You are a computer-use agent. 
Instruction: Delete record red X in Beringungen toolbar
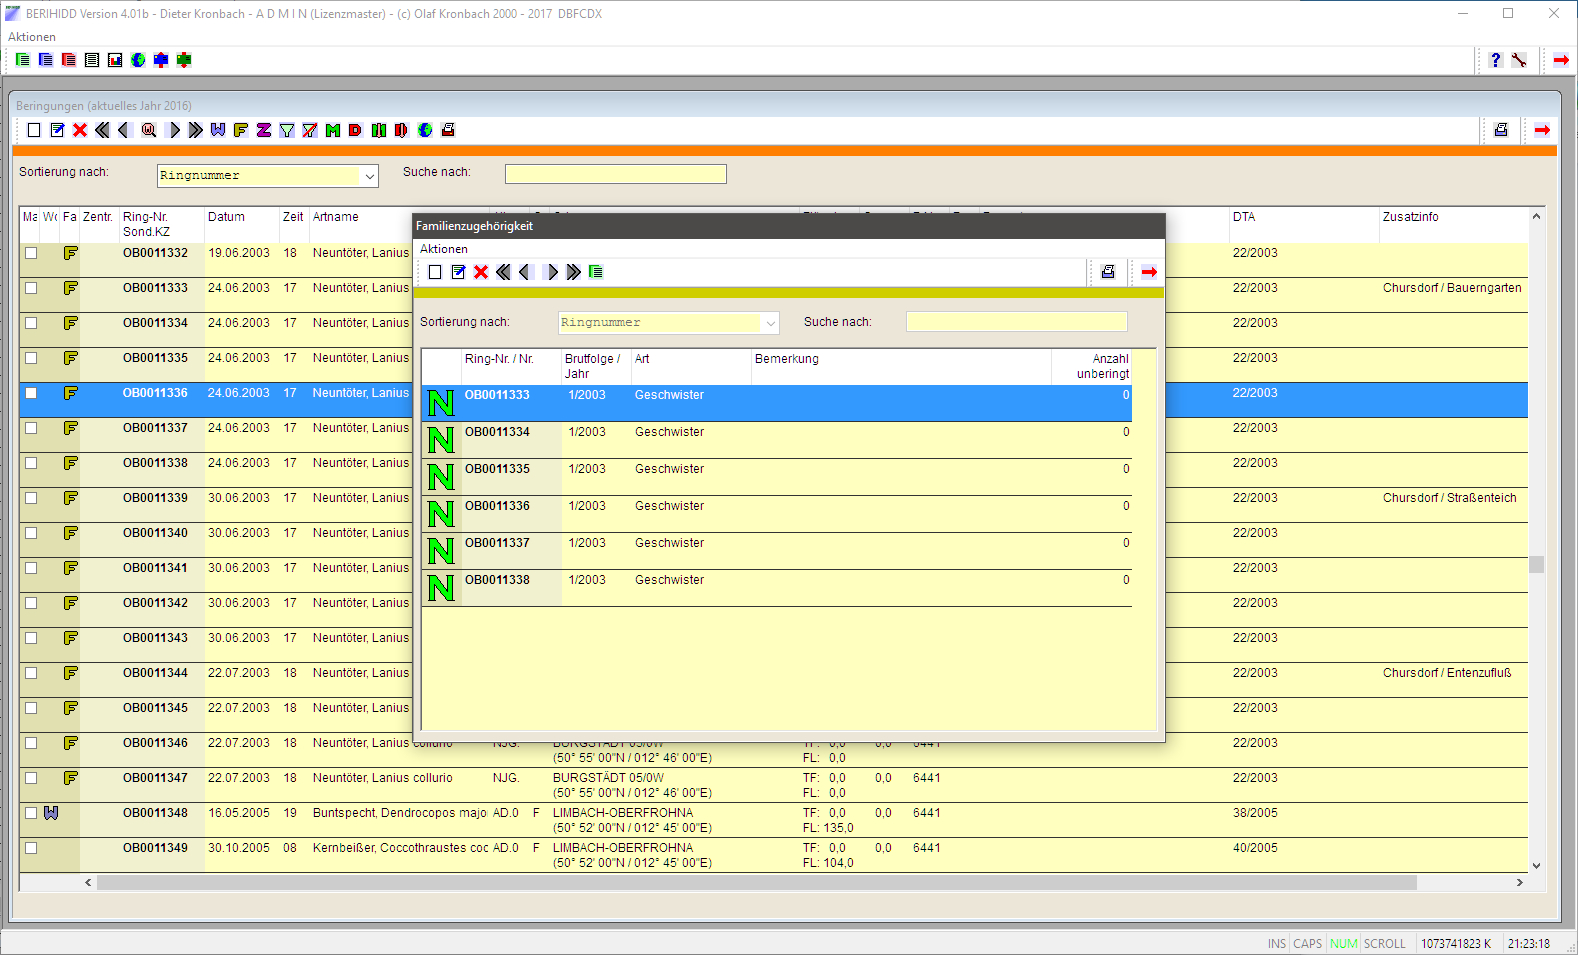80,130
